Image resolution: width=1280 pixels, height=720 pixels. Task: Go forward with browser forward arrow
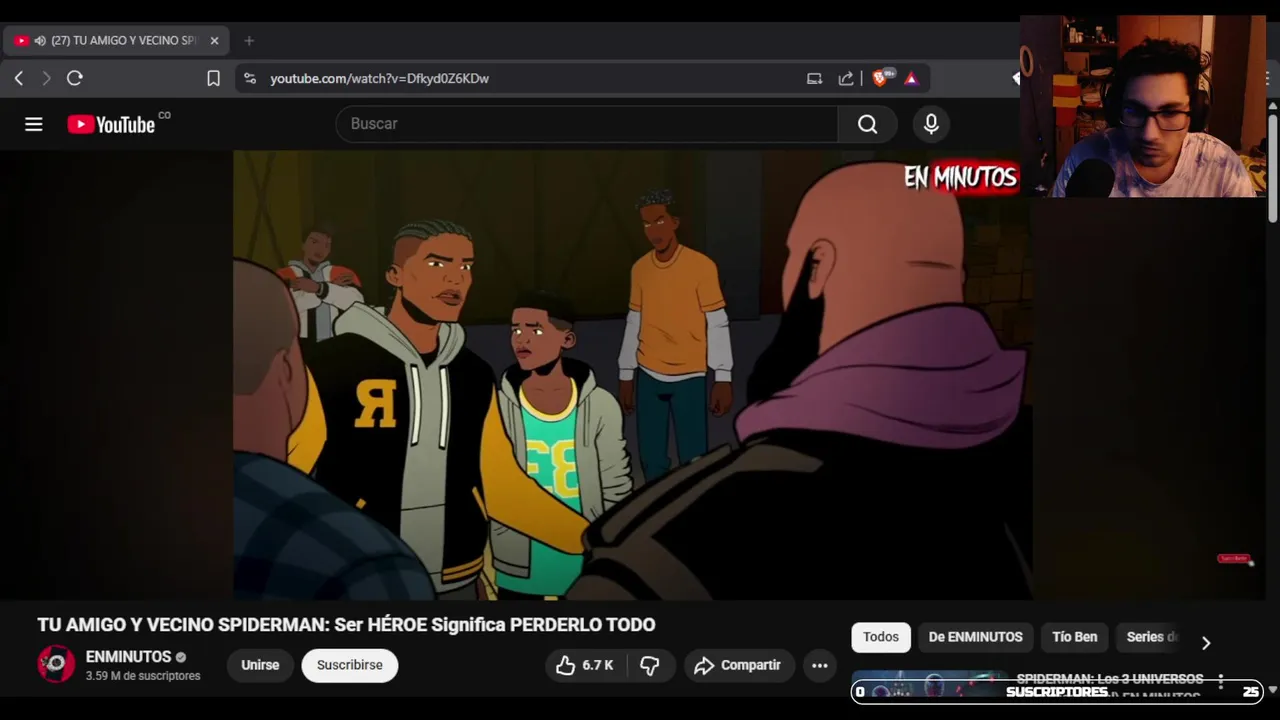click(46, 78)
